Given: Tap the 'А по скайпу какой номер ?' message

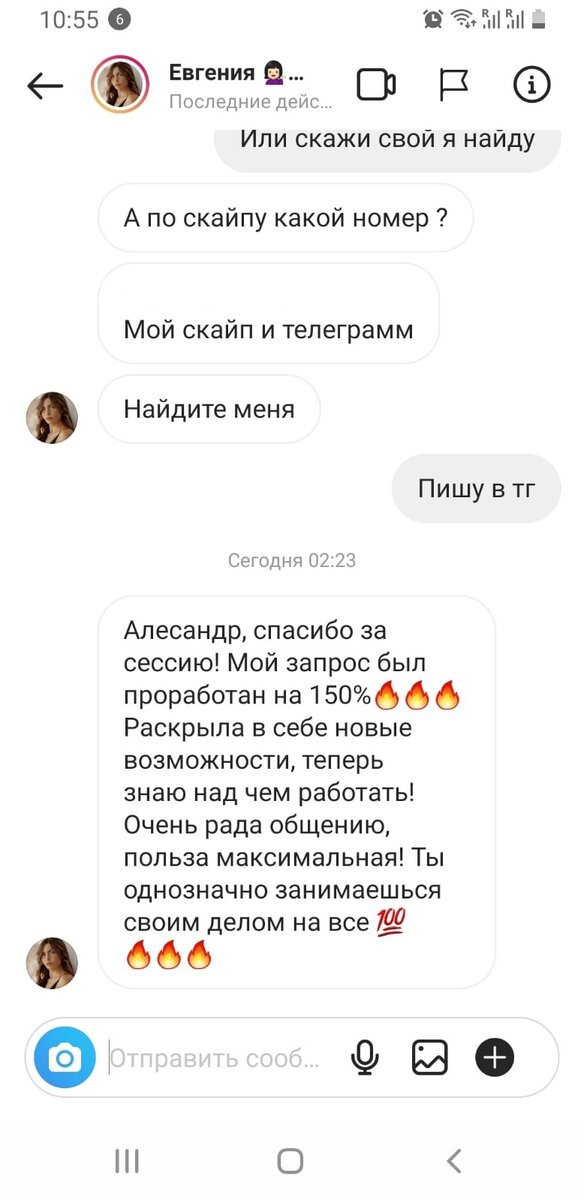Looking at the screenshot, I should coord(285,218).
